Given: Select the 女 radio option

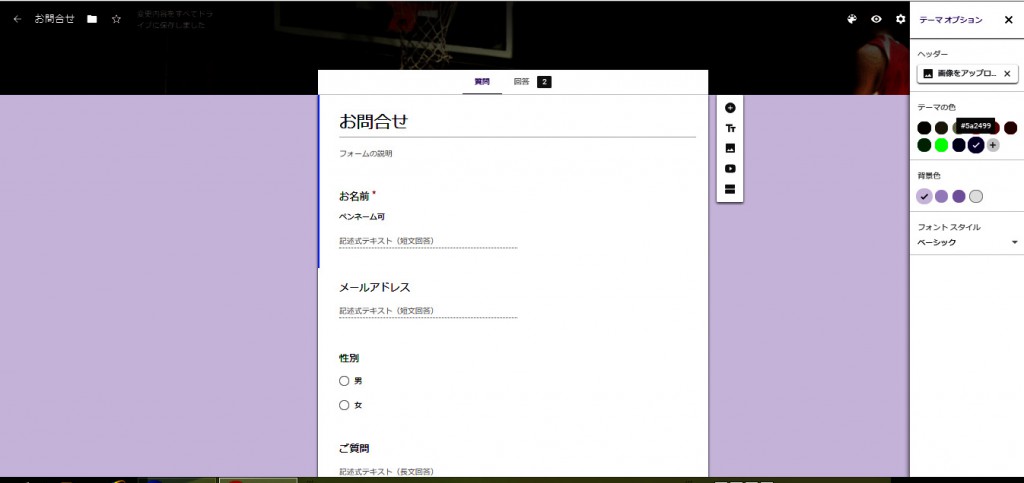Looking at the screenshot, I should [x=344, y=405].
